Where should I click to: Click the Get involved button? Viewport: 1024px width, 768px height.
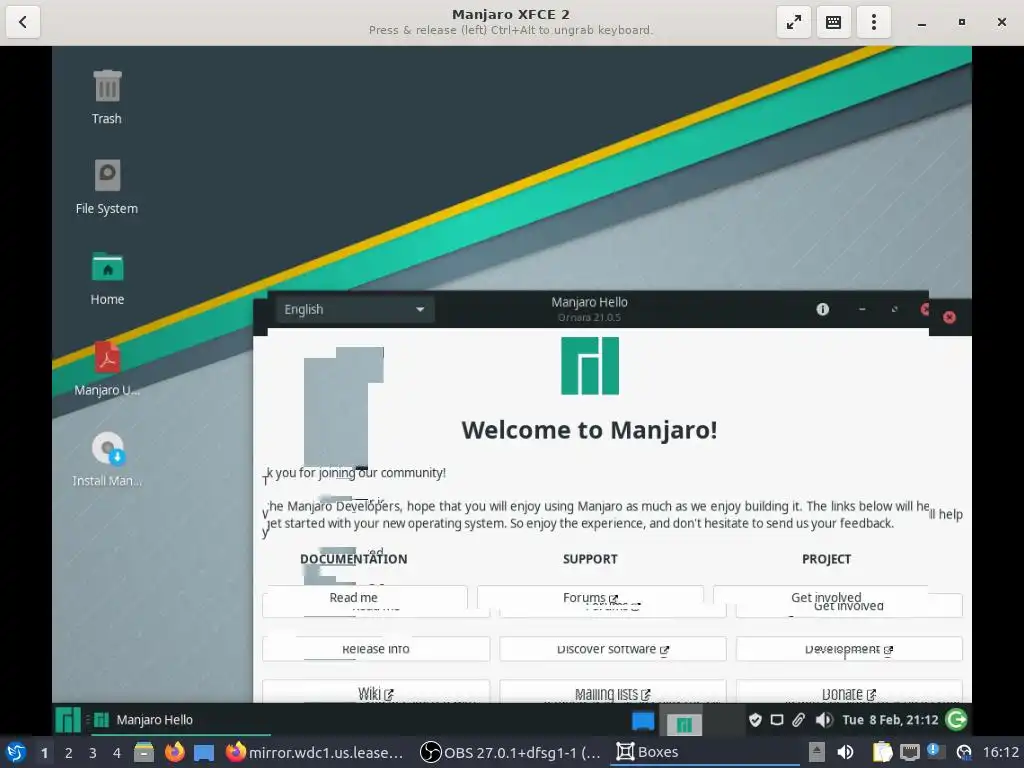coord(827,598)
